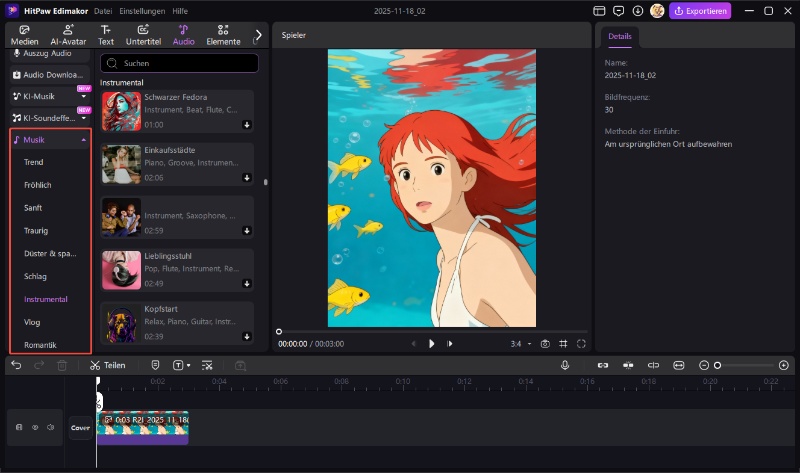Preview the Kopfstart thumbnail
This screenshot has height=473, width=800.
(121, 323)
